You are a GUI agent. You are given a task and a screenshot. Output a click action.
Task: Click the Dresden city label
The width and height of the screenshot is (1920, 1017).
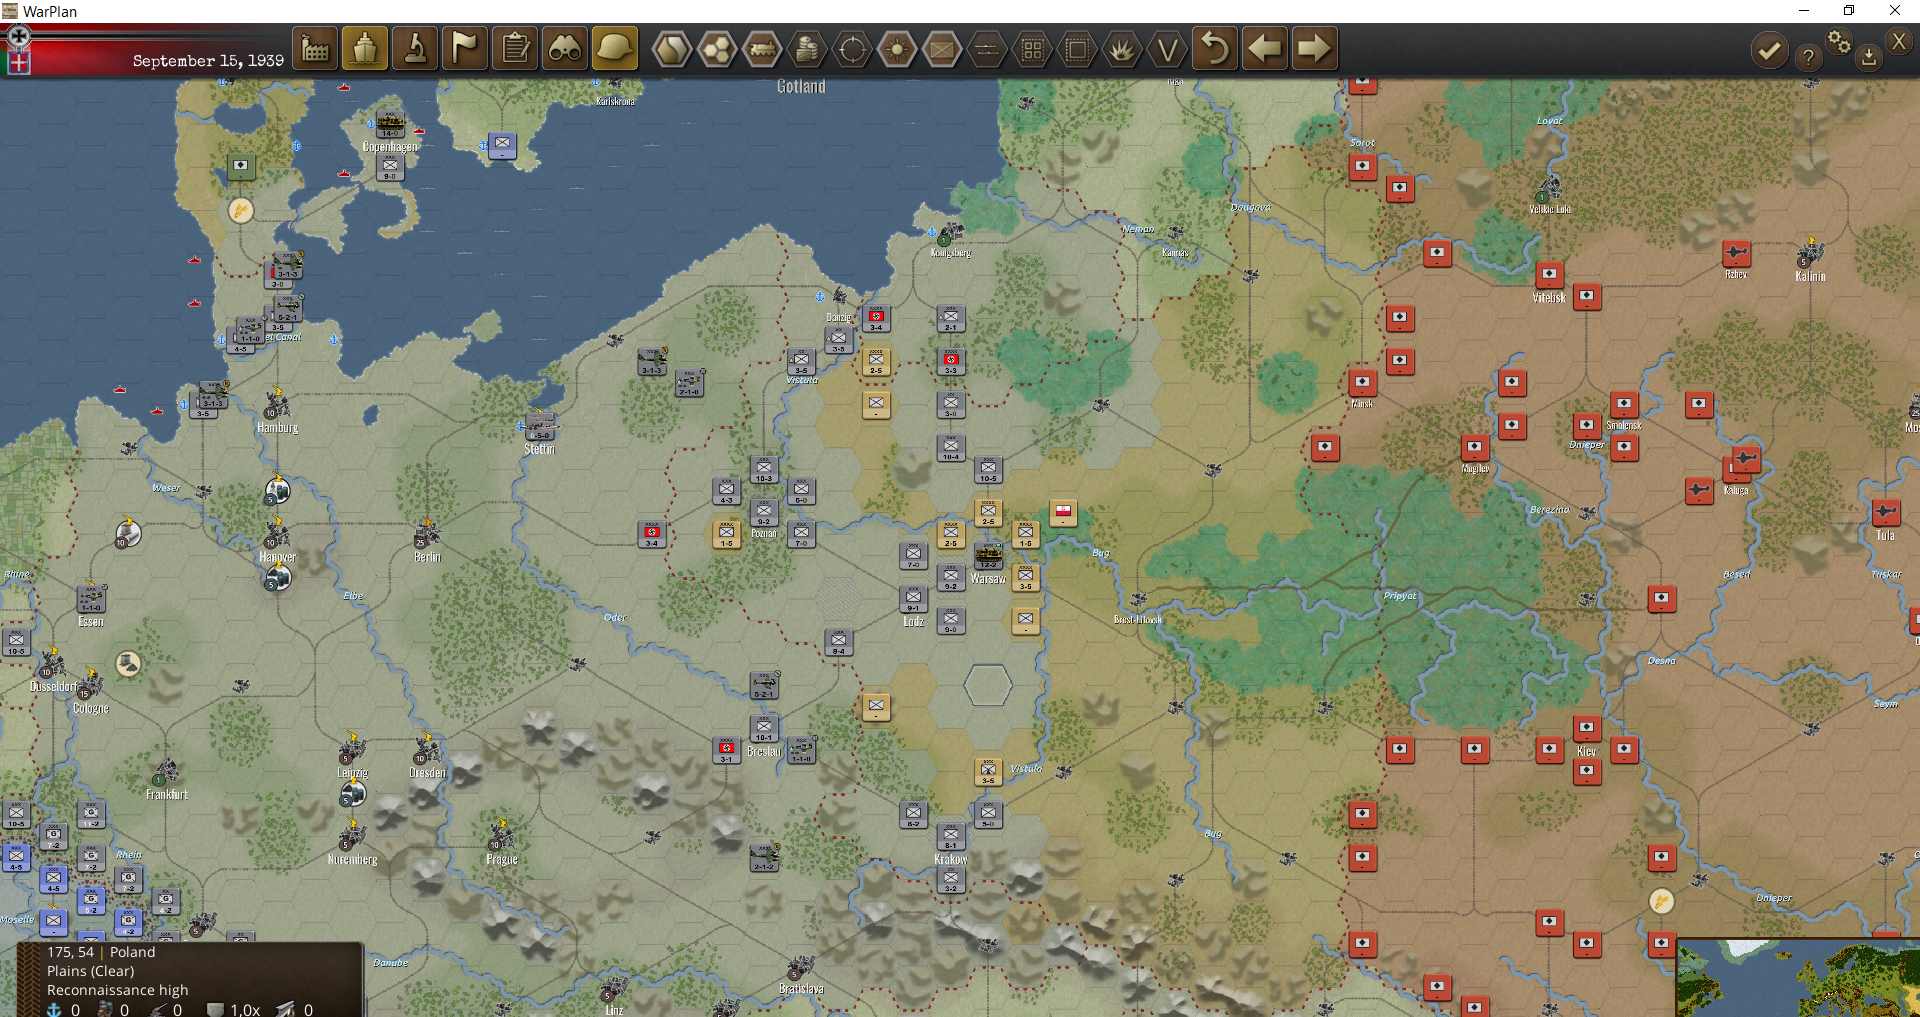point(427,773)
